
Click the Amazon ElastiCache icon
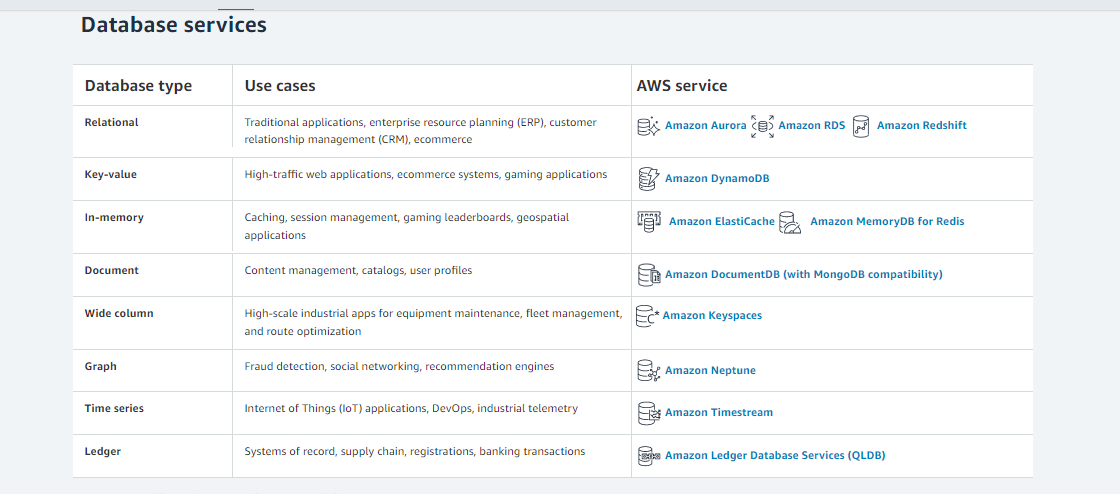pos(649,222)
